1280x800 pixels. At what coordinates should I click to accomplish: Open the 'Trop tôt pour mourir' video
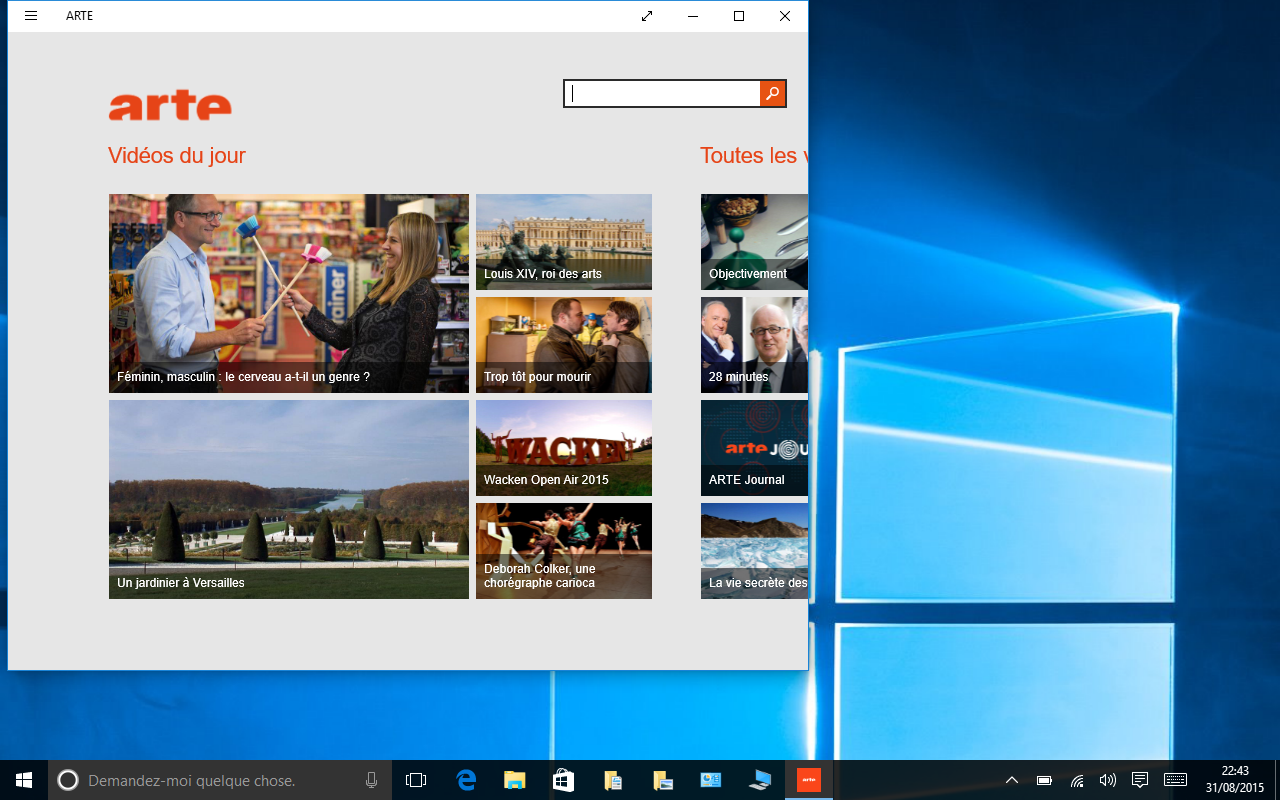(x=564, y=345)
